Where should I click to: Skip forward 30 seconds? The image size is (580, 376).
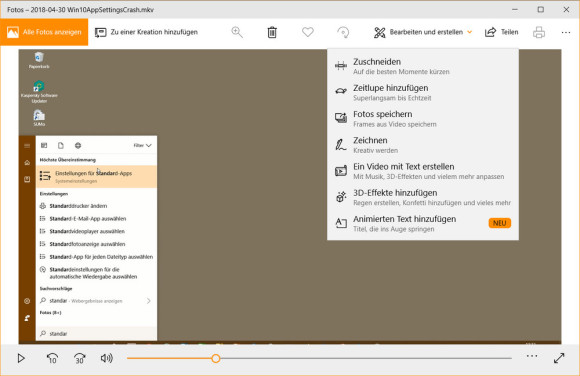point(80,358)
